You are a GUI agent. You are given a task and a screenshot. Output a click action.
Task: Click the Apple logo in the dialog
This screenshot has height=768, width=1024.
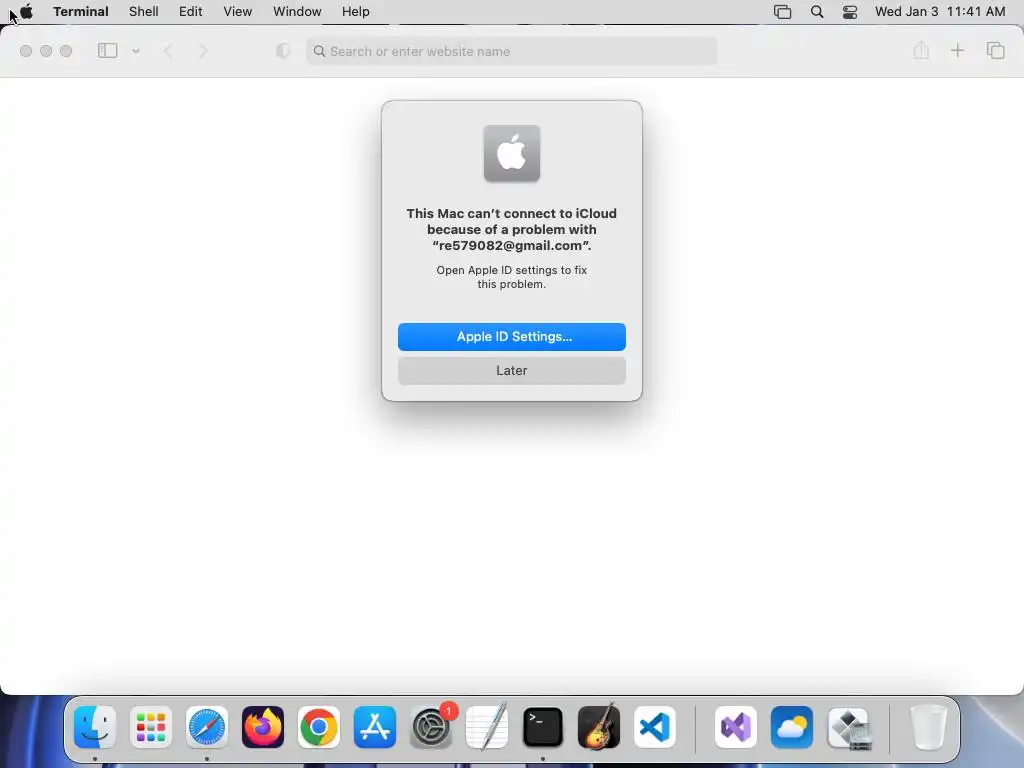[x=511, y=153]
